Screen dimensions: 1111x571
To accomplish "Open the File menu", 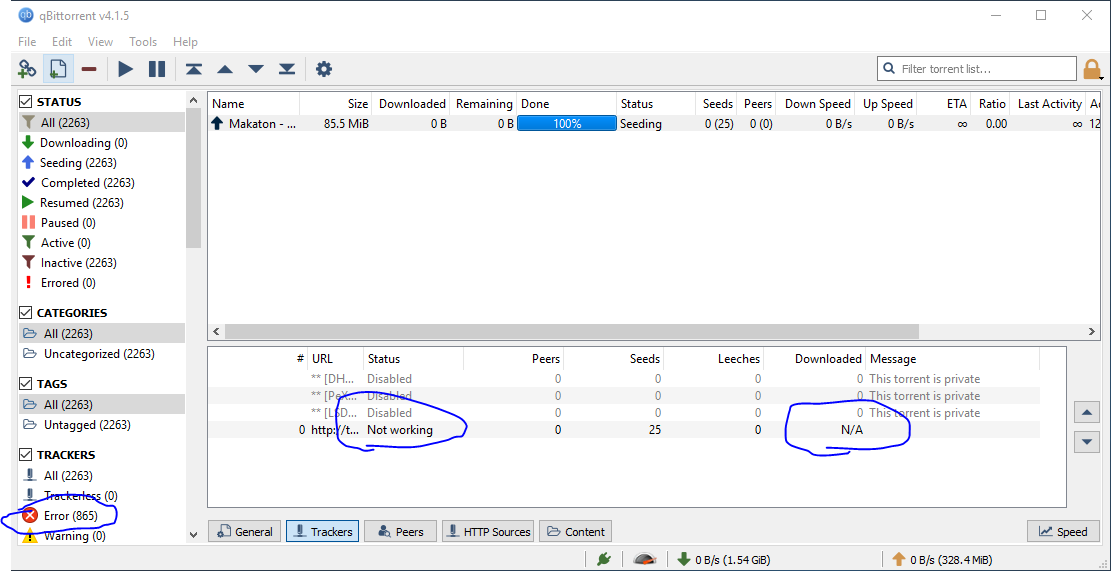I will (27, 42).
